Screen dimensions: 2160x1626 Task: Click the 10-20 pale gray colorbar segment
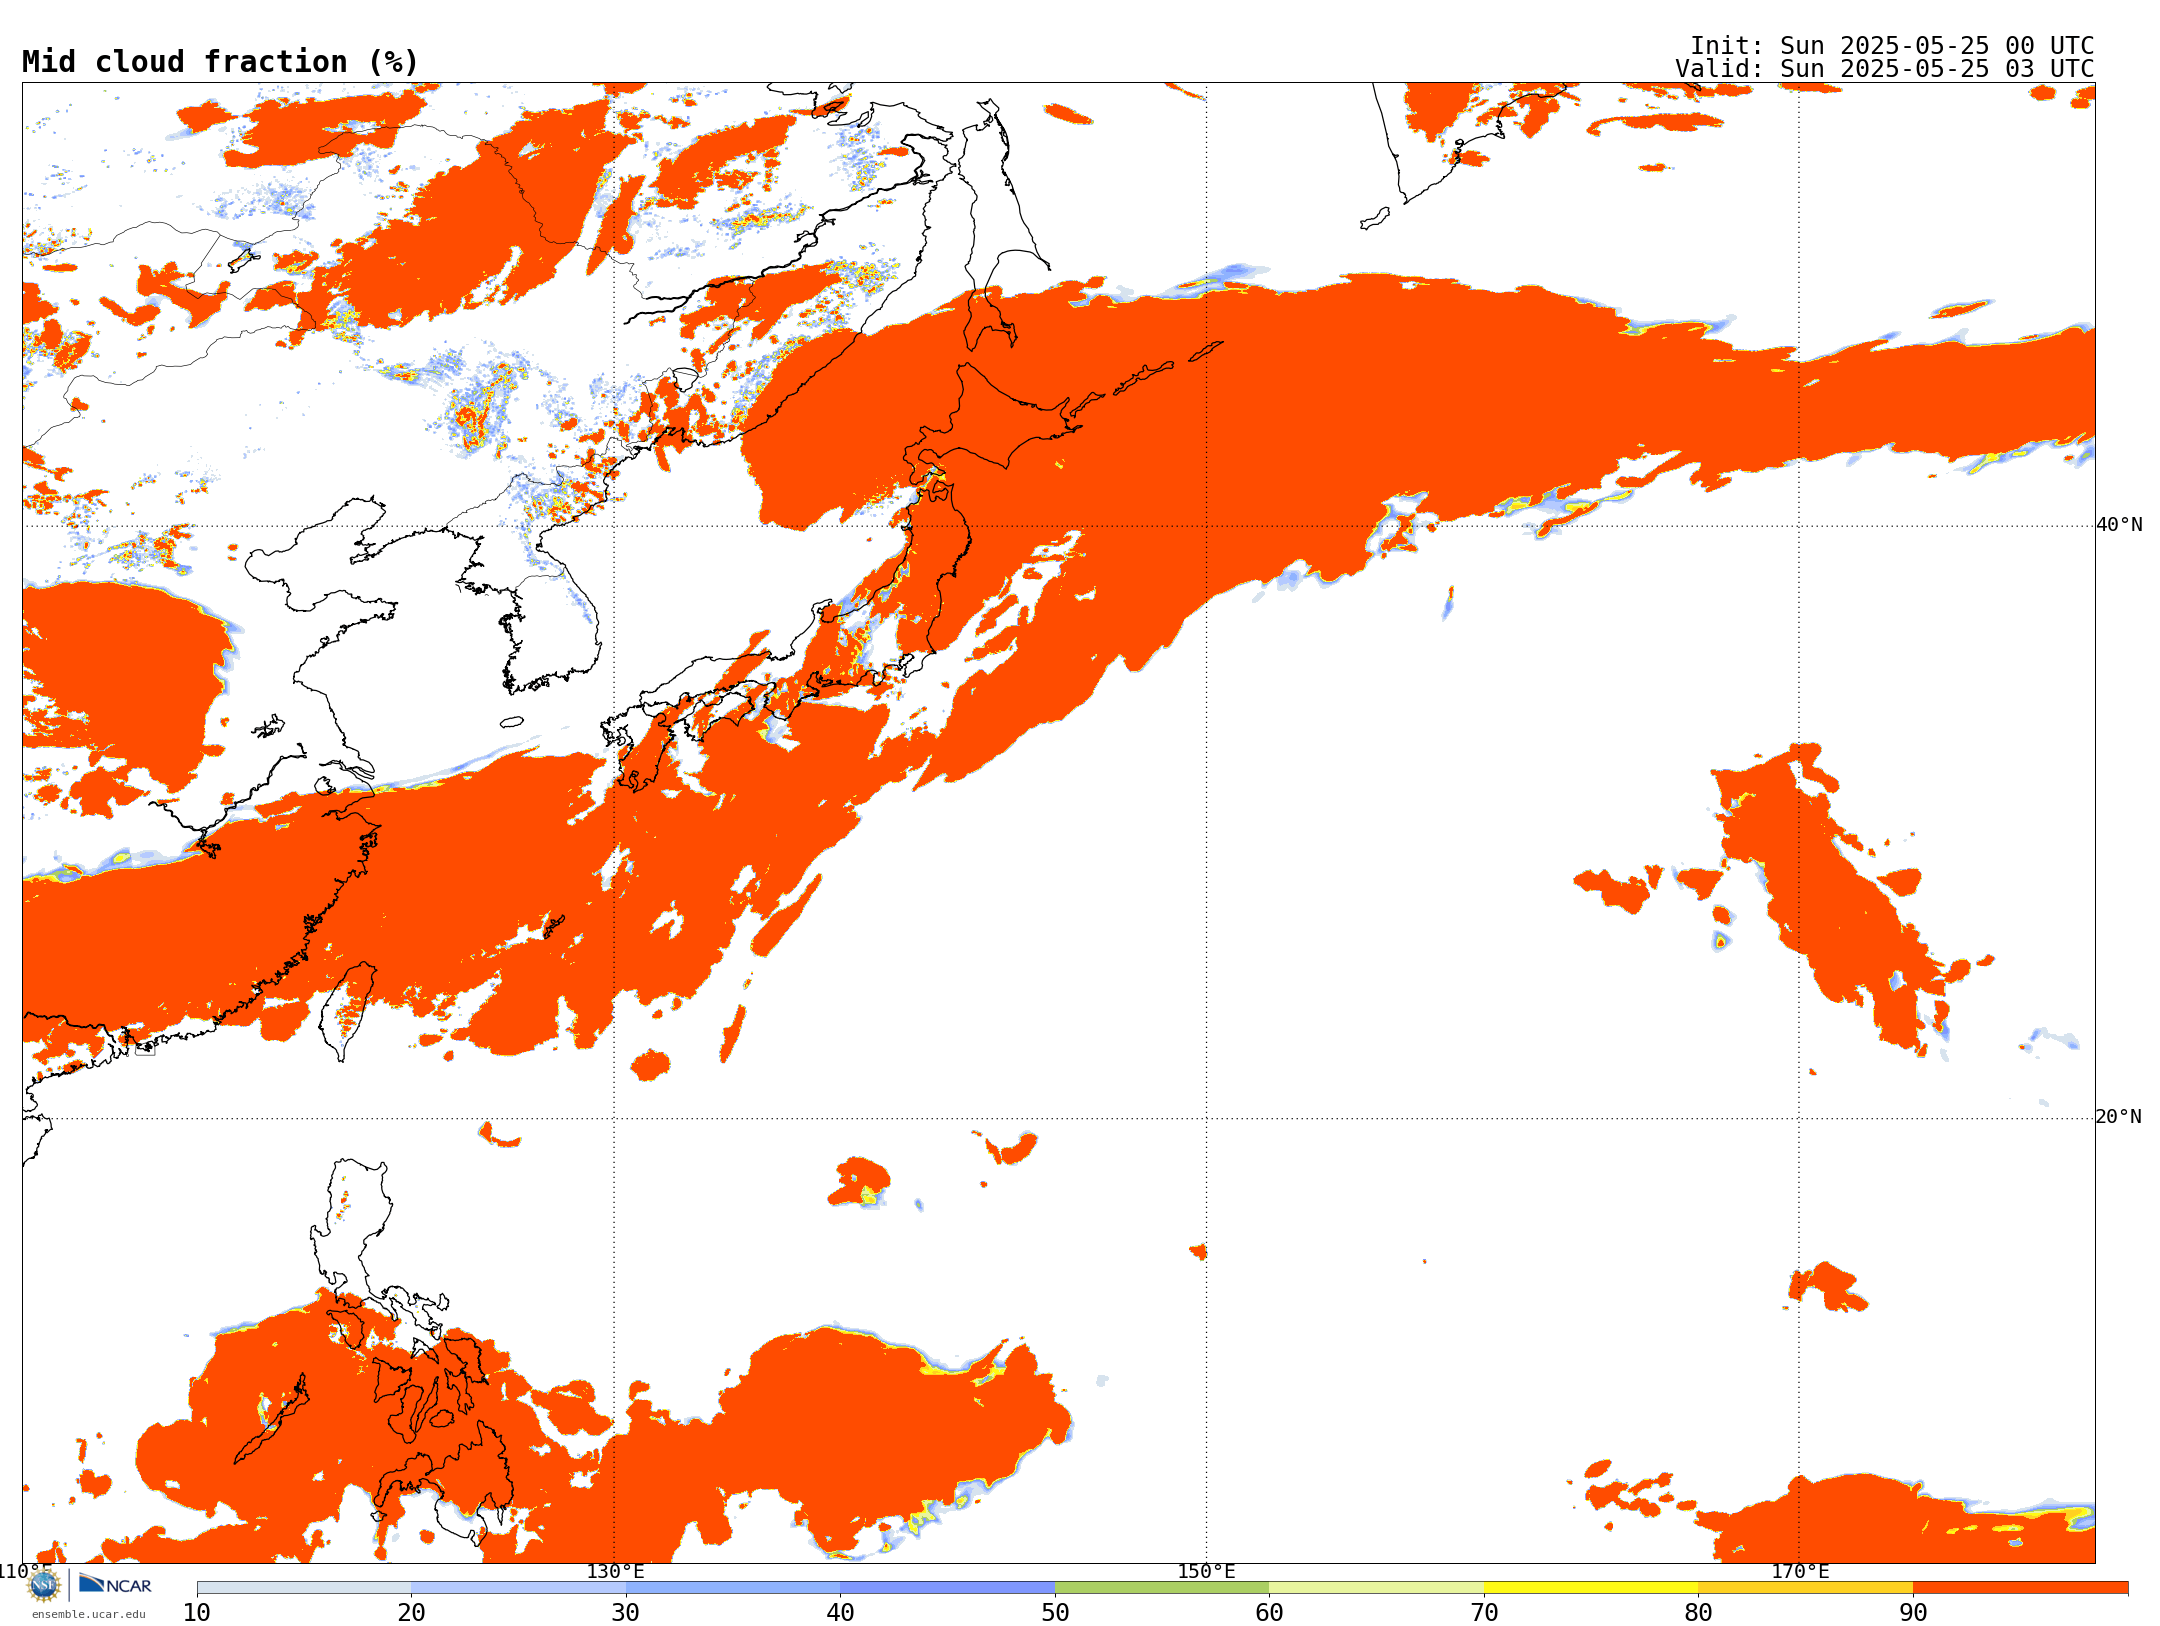[x=304, y=1588]
